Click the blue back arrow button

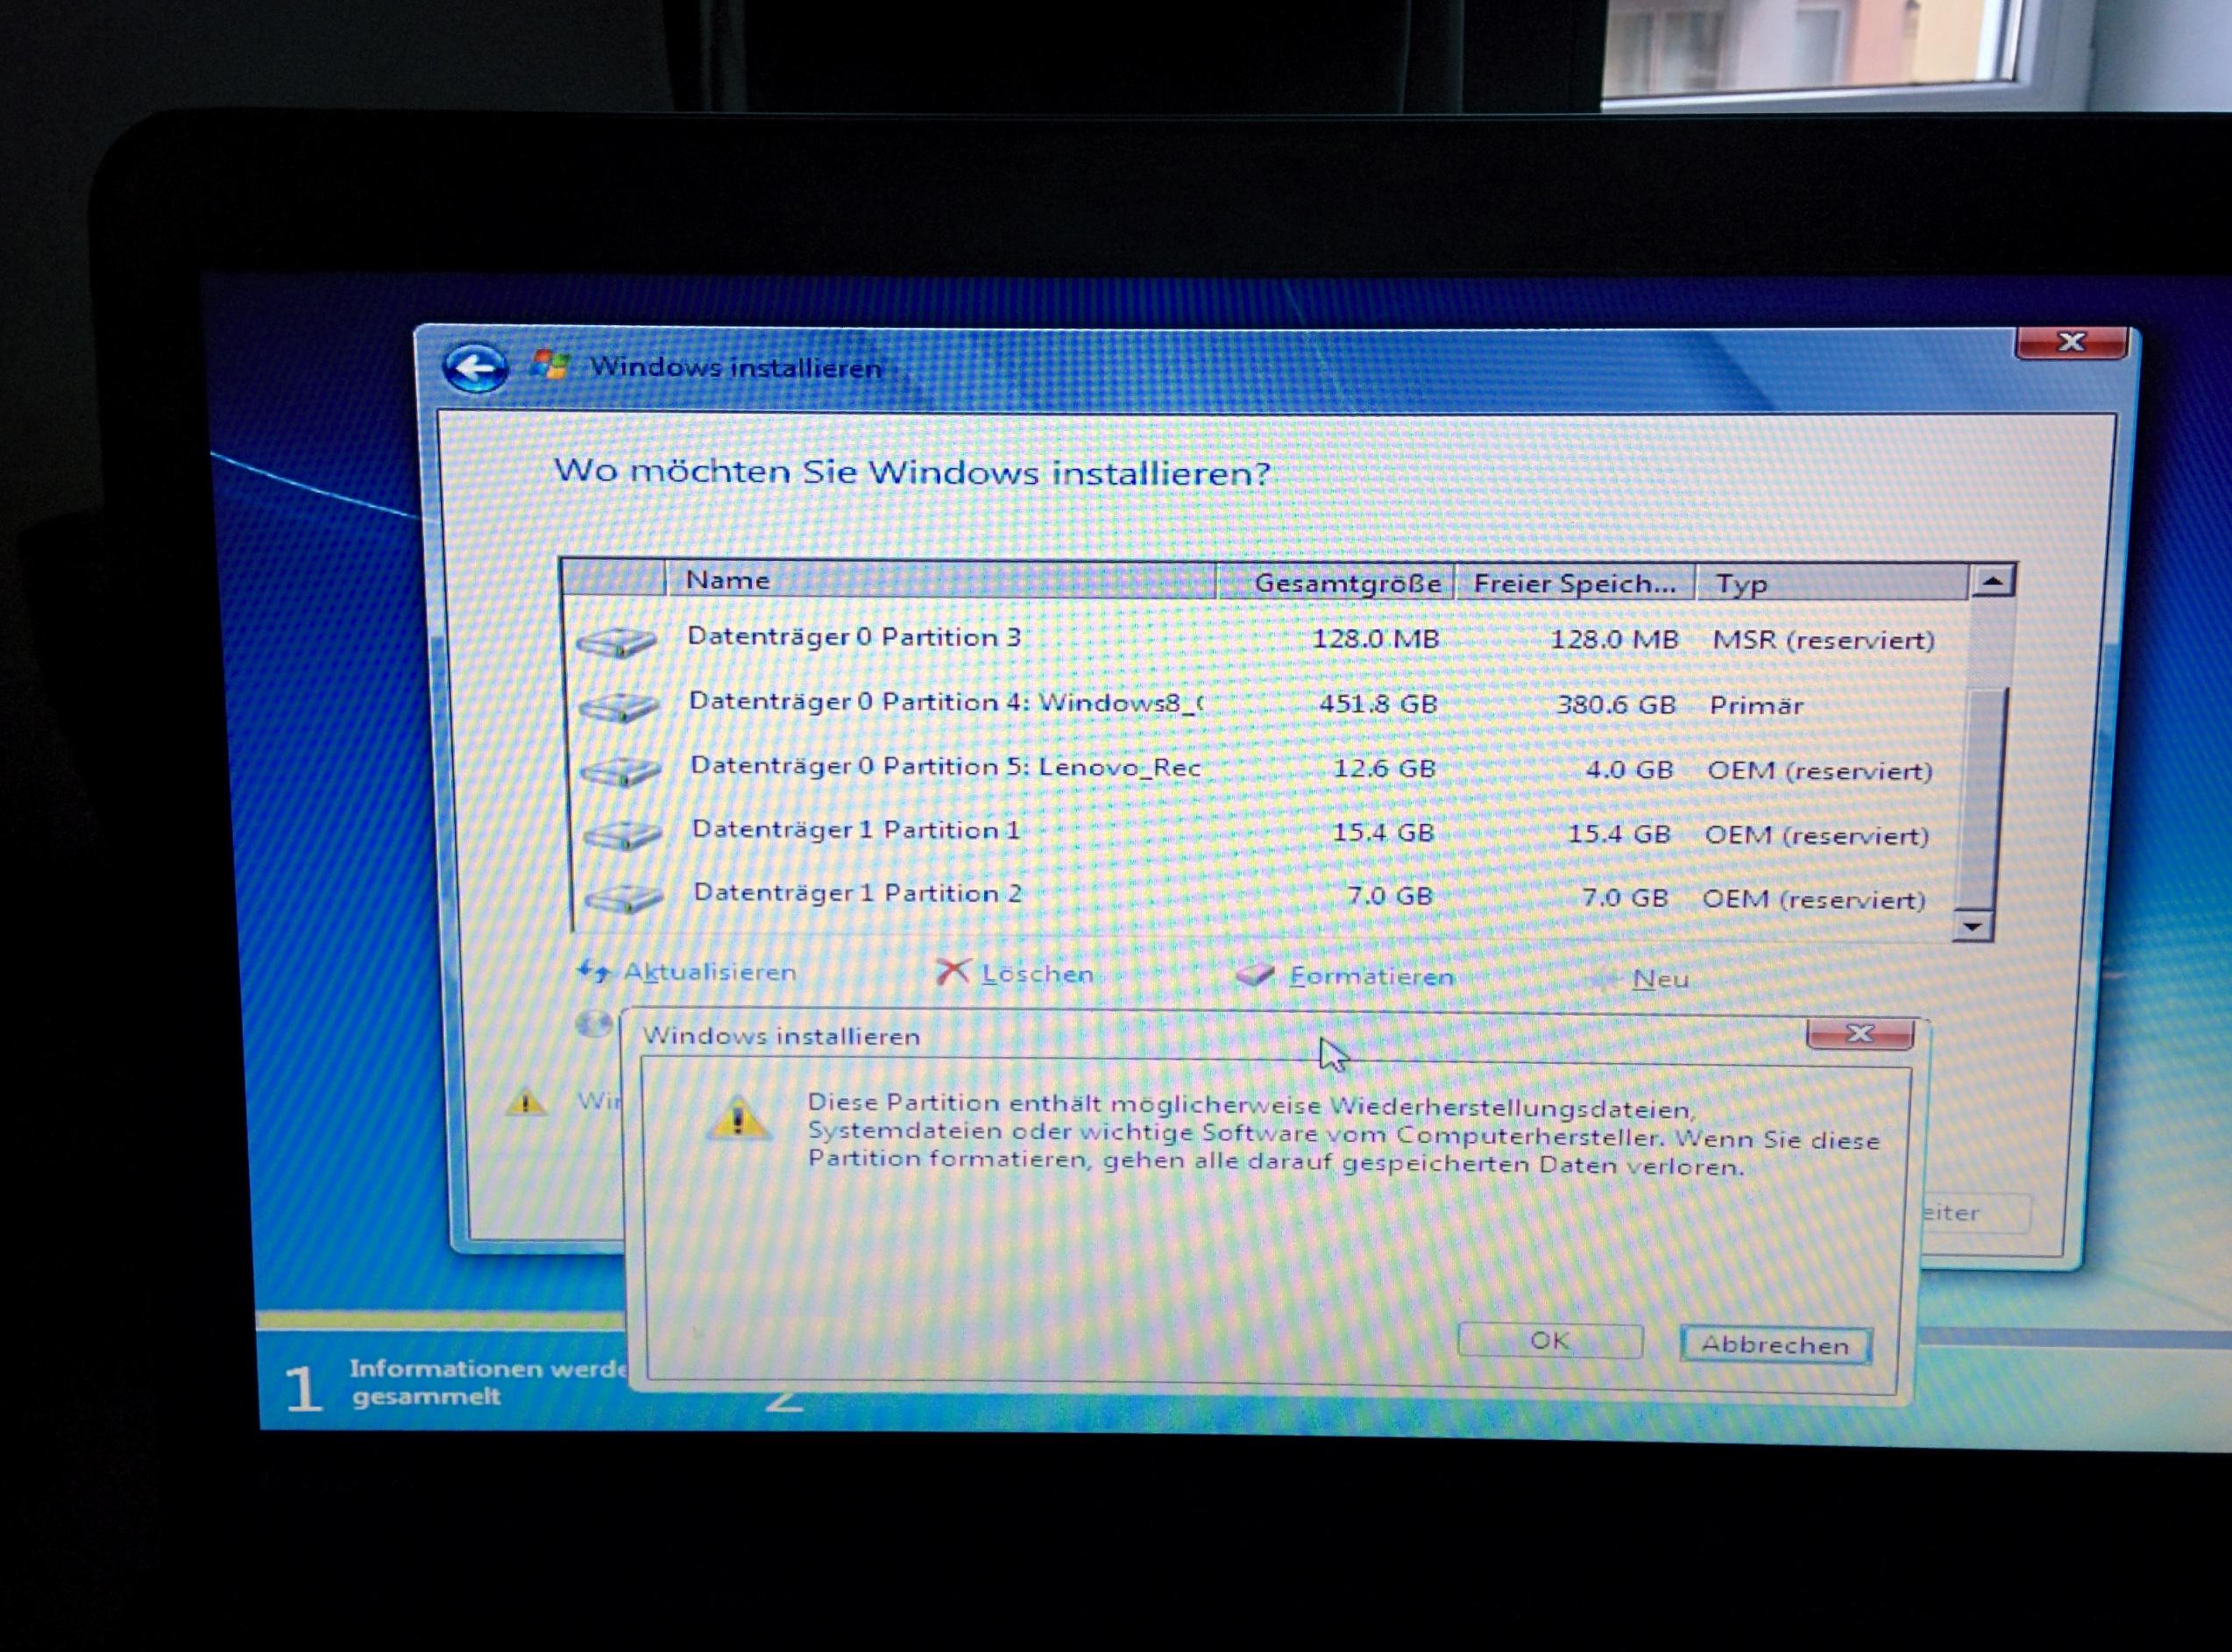tap(474, 368)
